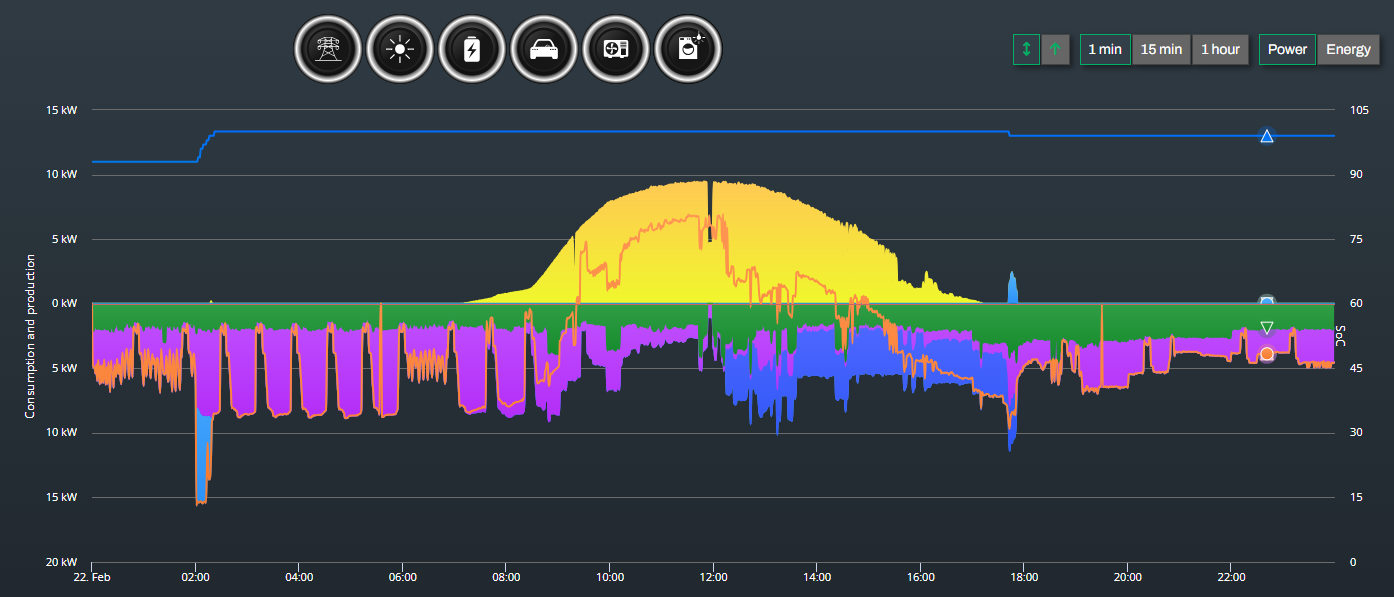Click the orange circle marker on chart
The image size is (1394, 597).
coord(1267,354)
